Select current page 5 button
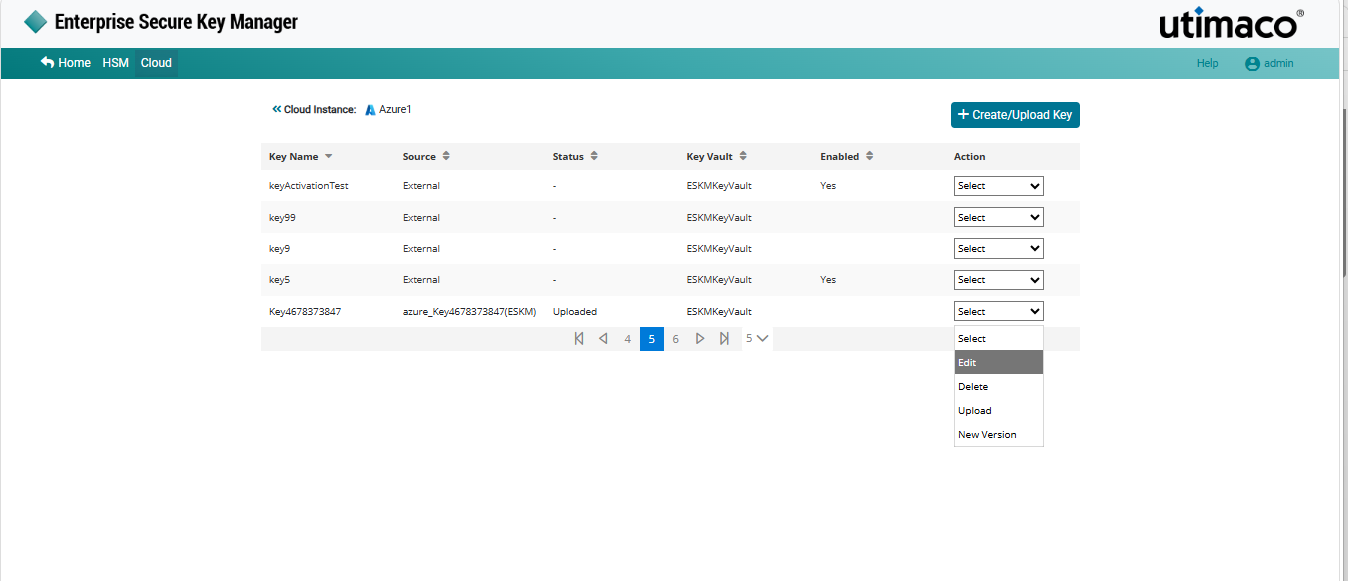 pos(651,339)
